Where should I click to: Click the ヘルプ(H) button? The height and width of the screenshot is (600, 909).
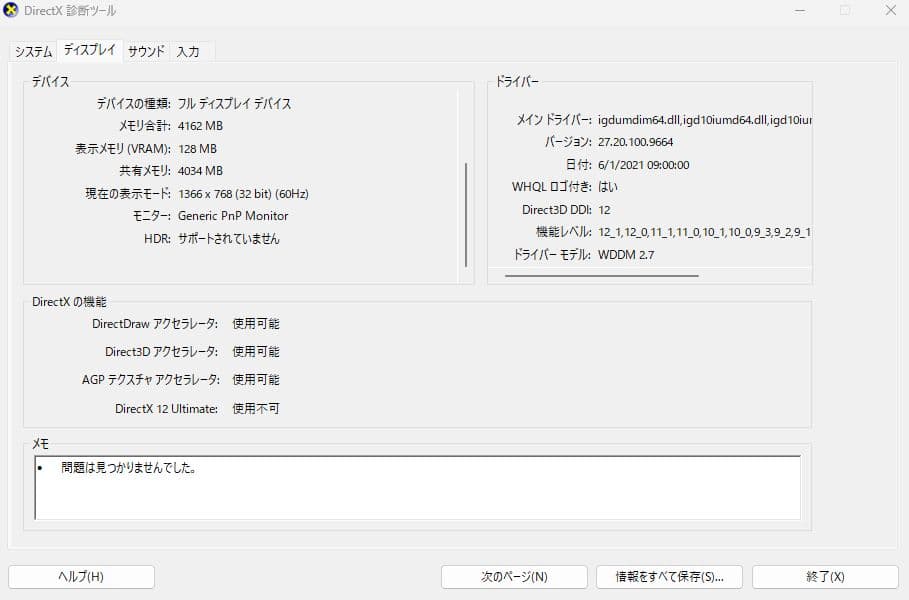(x=81, y=576)
